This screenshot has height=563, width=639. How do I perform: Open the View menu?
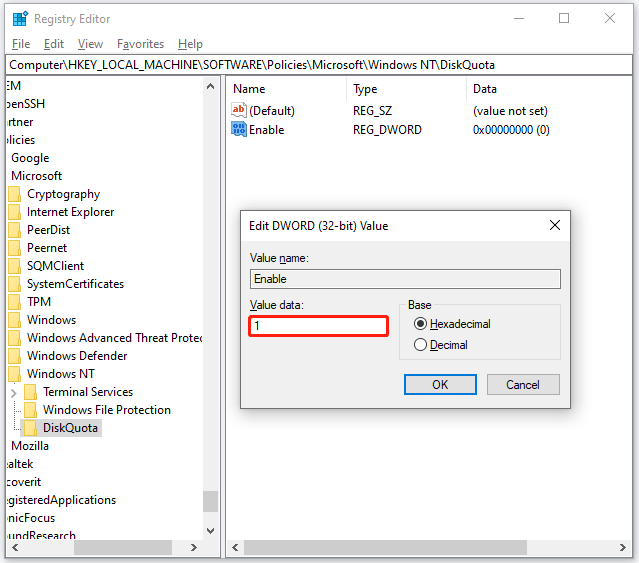[90, 44]
